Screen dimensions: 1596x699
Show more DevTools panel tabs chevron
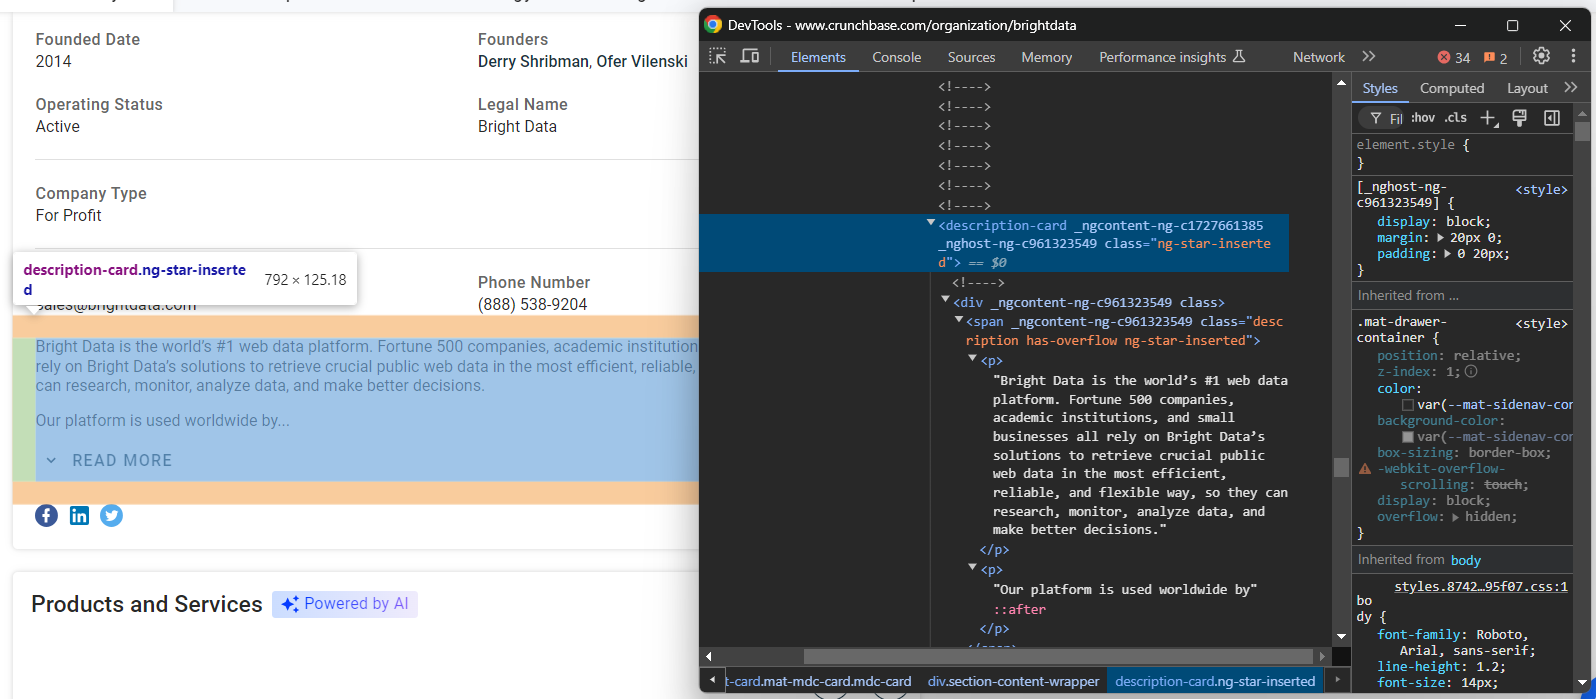pyautogui.click(x=1369, y=56)
